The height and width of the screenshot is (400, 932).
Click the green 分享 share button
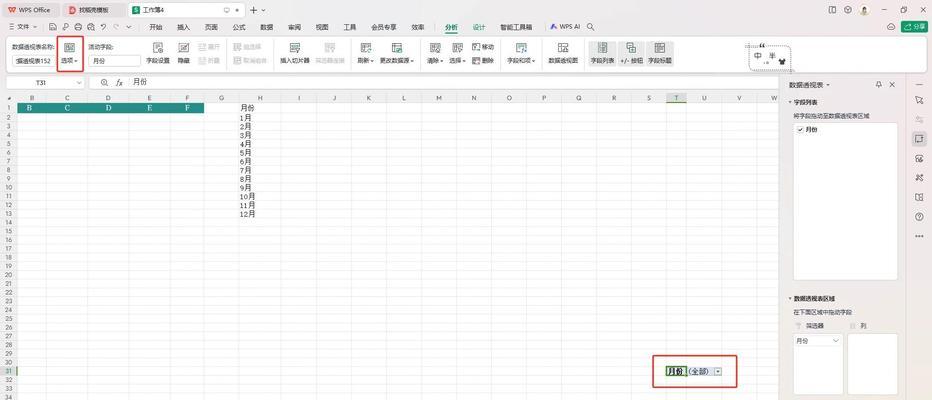click(915, 27)
